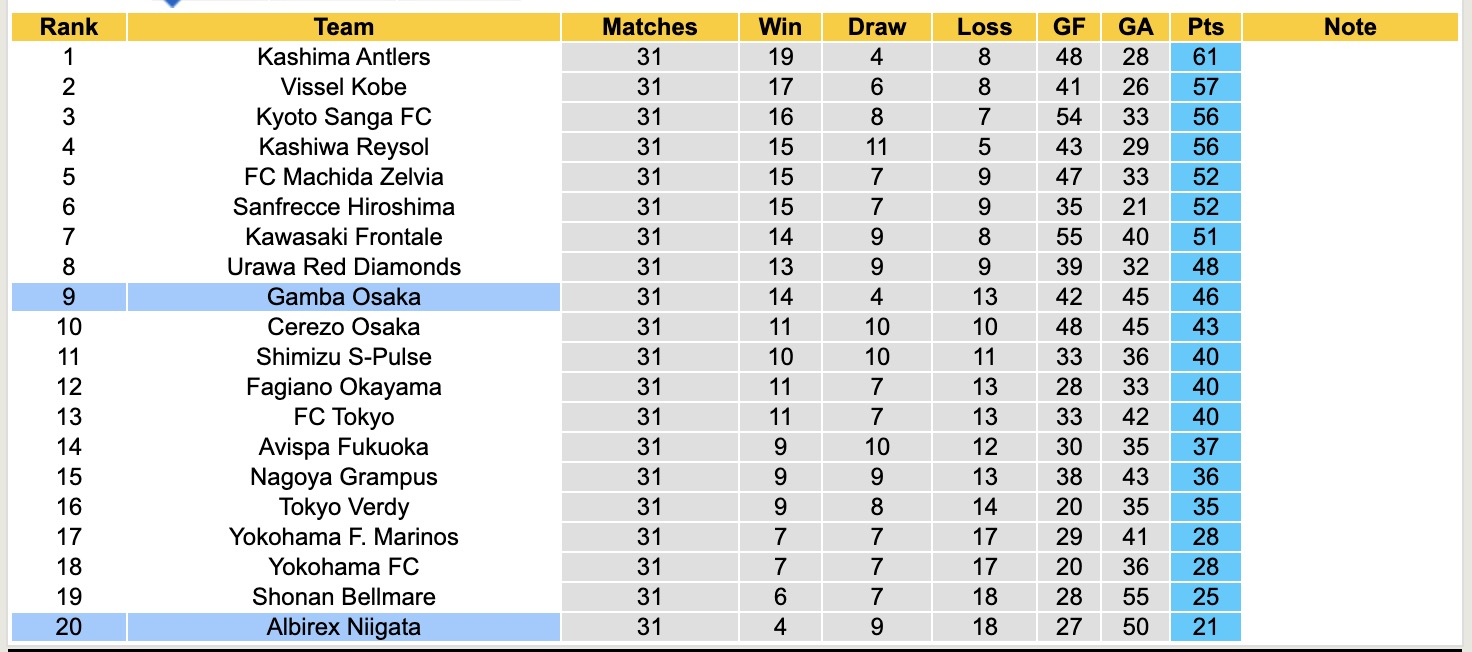Click the Vissel Kobe team name

(x=343, y=87)
